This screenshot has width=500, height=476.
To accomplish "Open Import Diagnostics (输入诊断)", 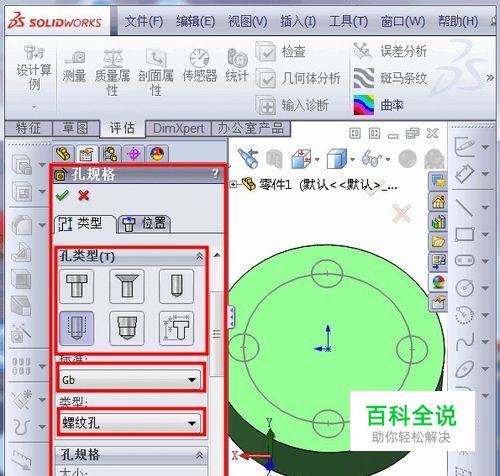I will [x=292, y=105].
